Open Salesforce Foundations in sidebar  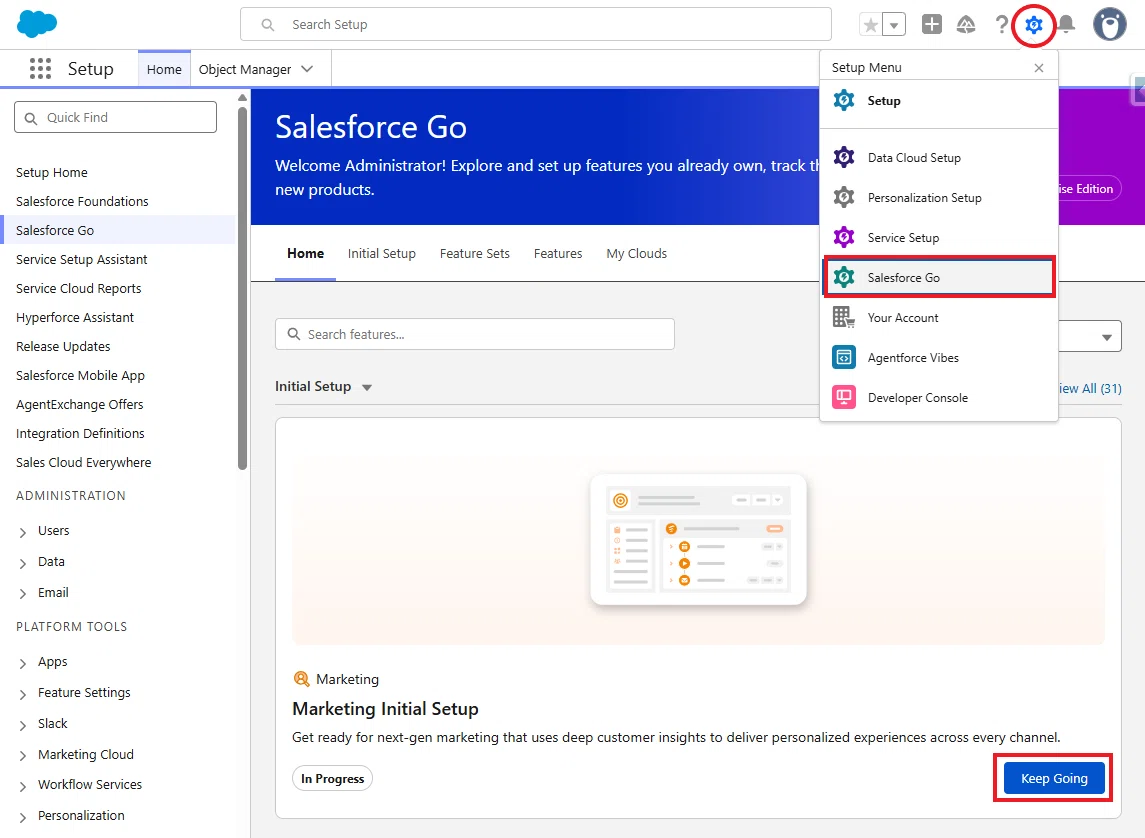(83, 201)
